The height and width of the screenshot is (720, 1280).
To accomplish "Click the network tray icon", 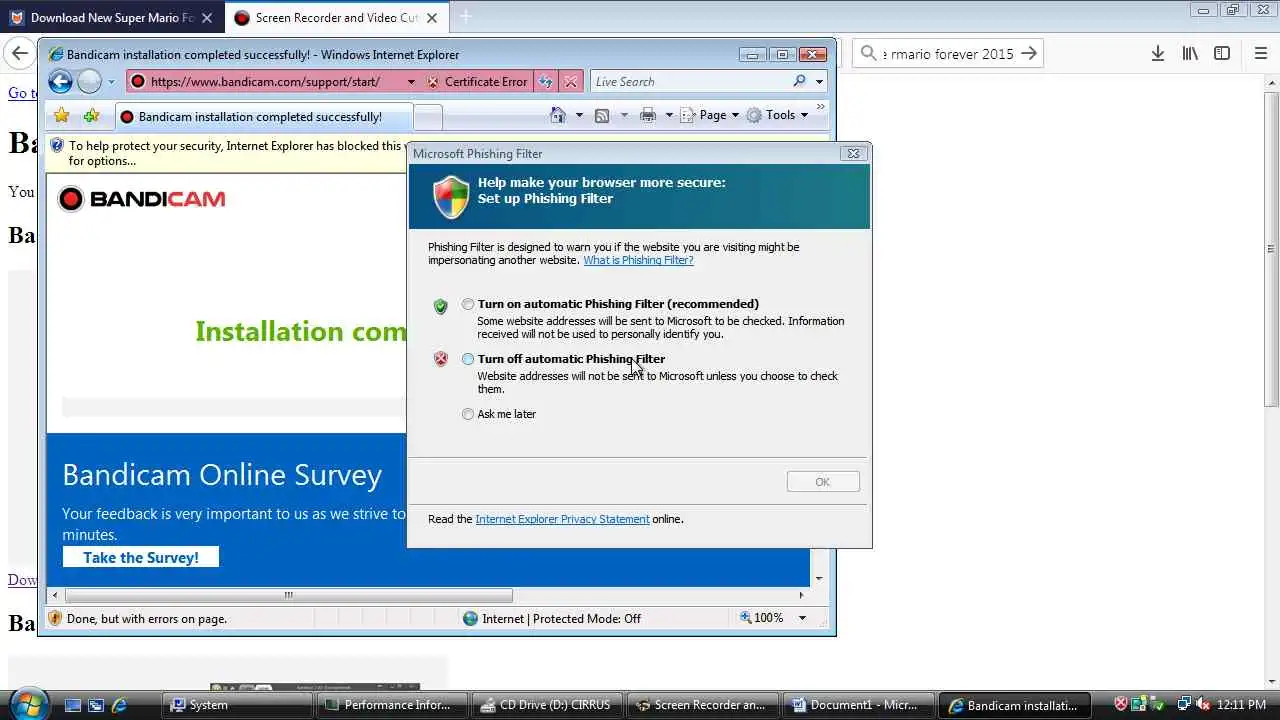I will [1184, 704].
